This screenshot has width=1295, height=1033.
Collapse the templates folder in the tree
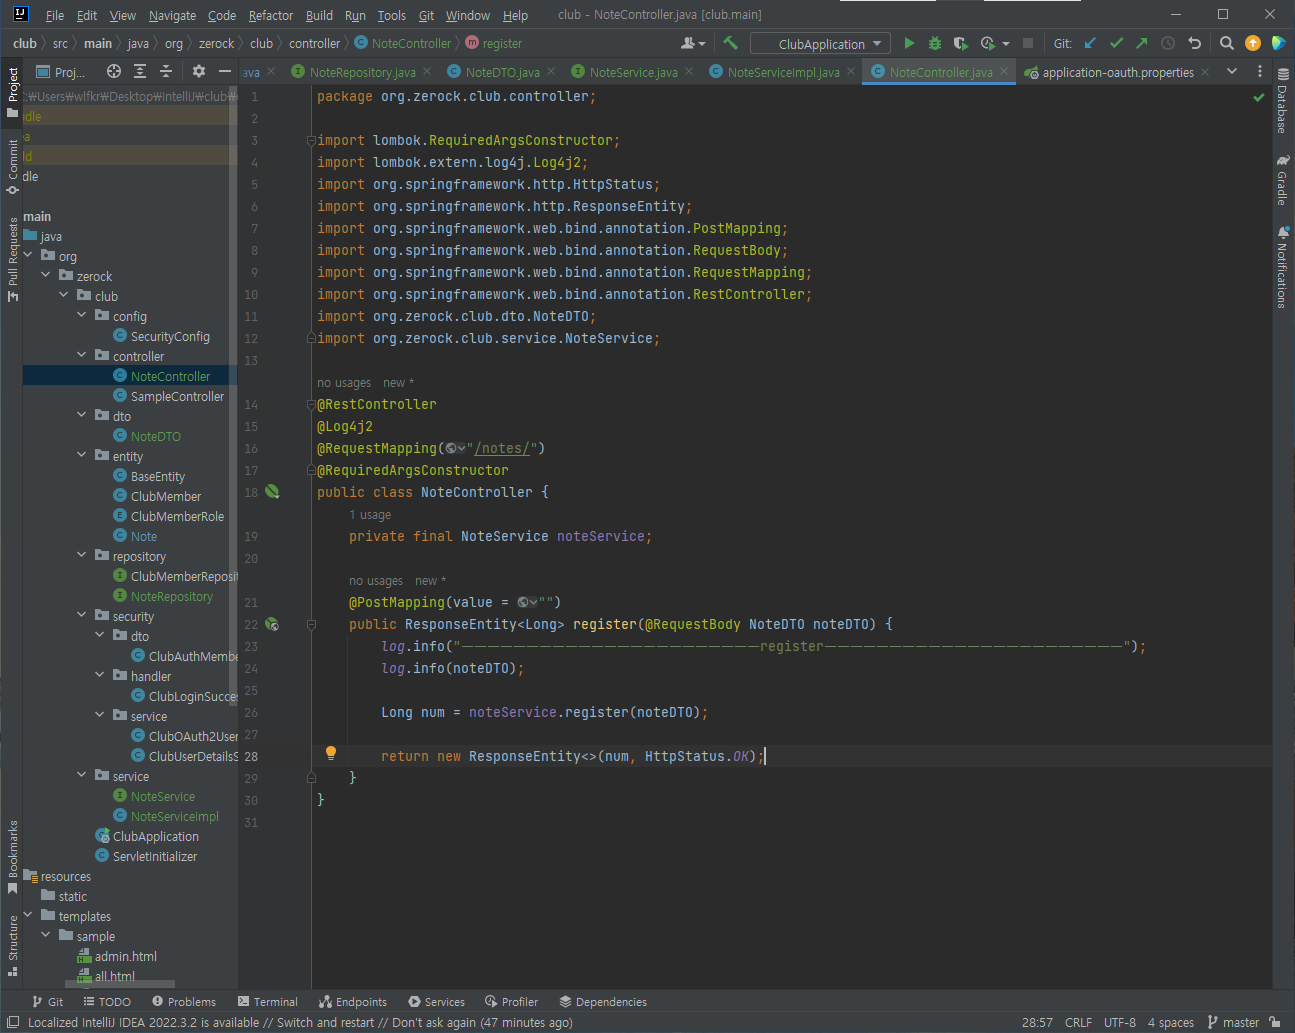28,915
